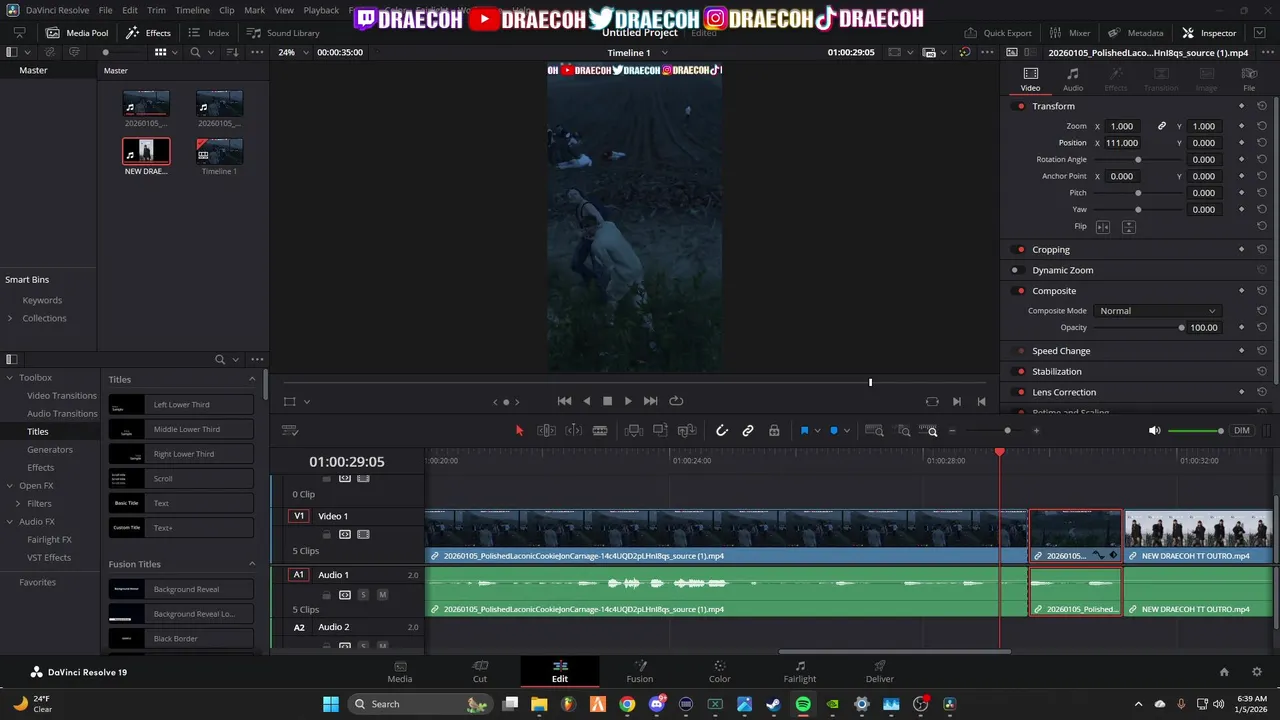Image resolution: width=1280 pixels, height=720 pixels.
Task: Toggle linked selection chain icon
Action: (748, 431)
